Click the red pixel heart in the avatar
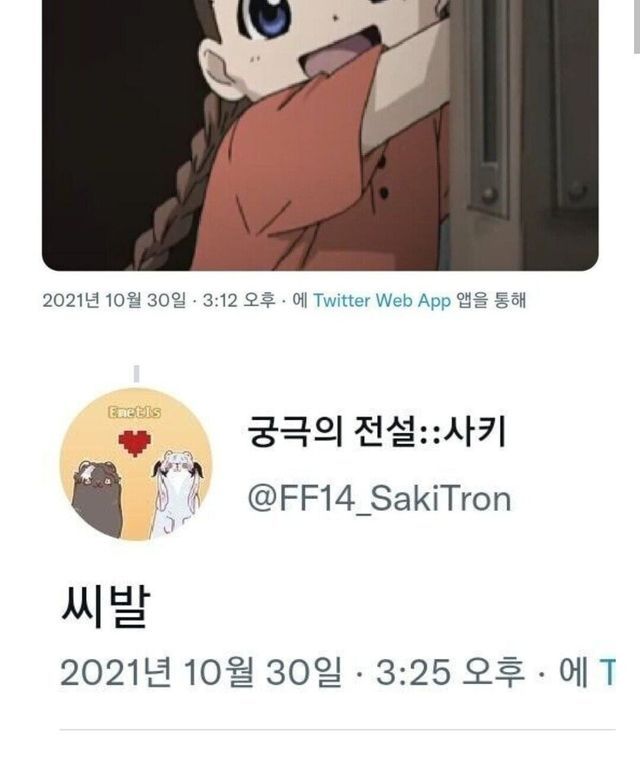The width and height of the screenshot is (640, 760). pos(135,443)
